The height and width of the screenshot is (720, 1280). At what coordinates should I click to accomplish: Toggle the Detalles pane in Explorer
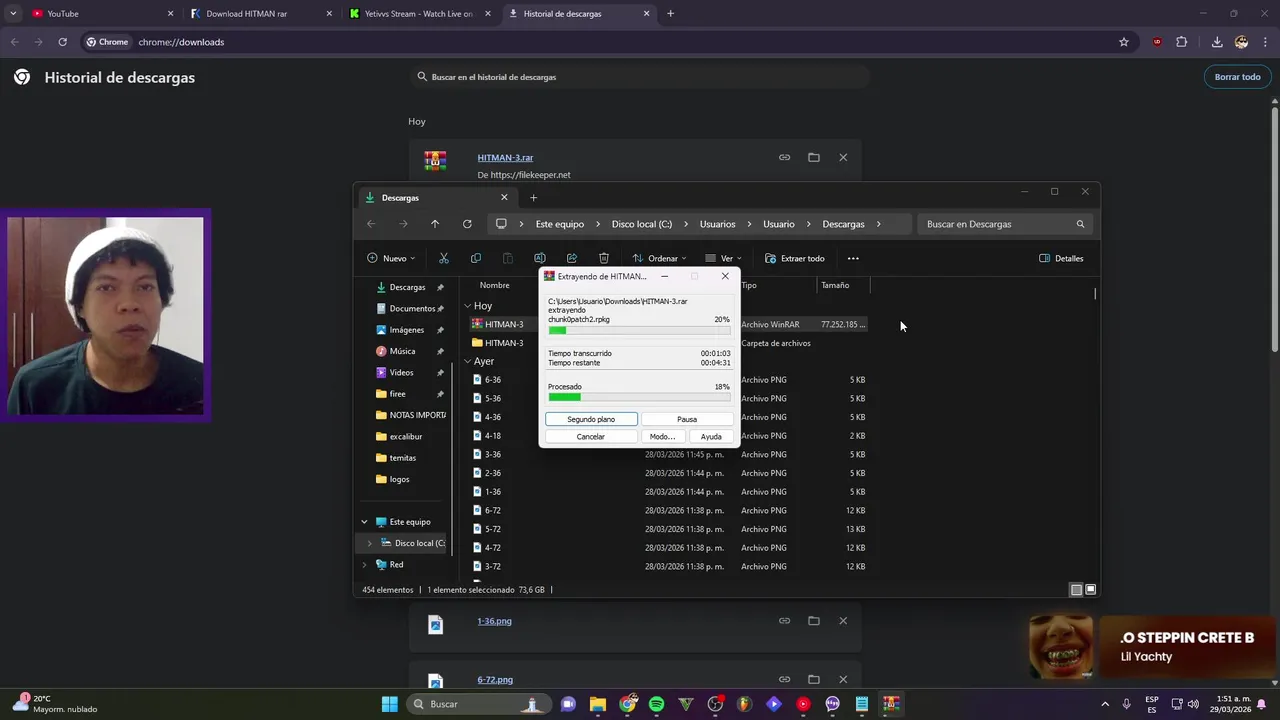click(1061, 258)
